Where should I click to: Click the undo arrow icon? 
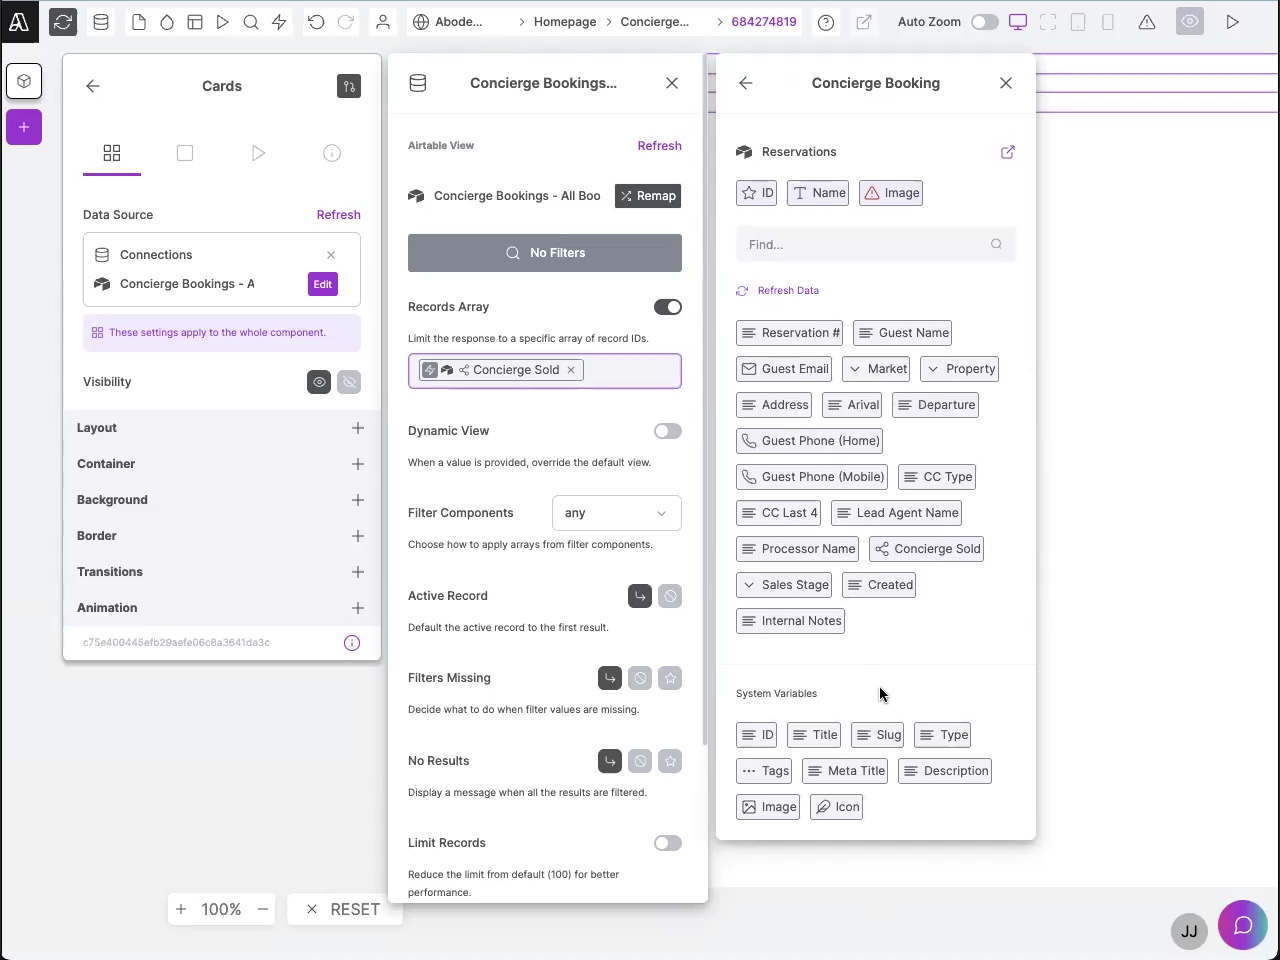316,21
